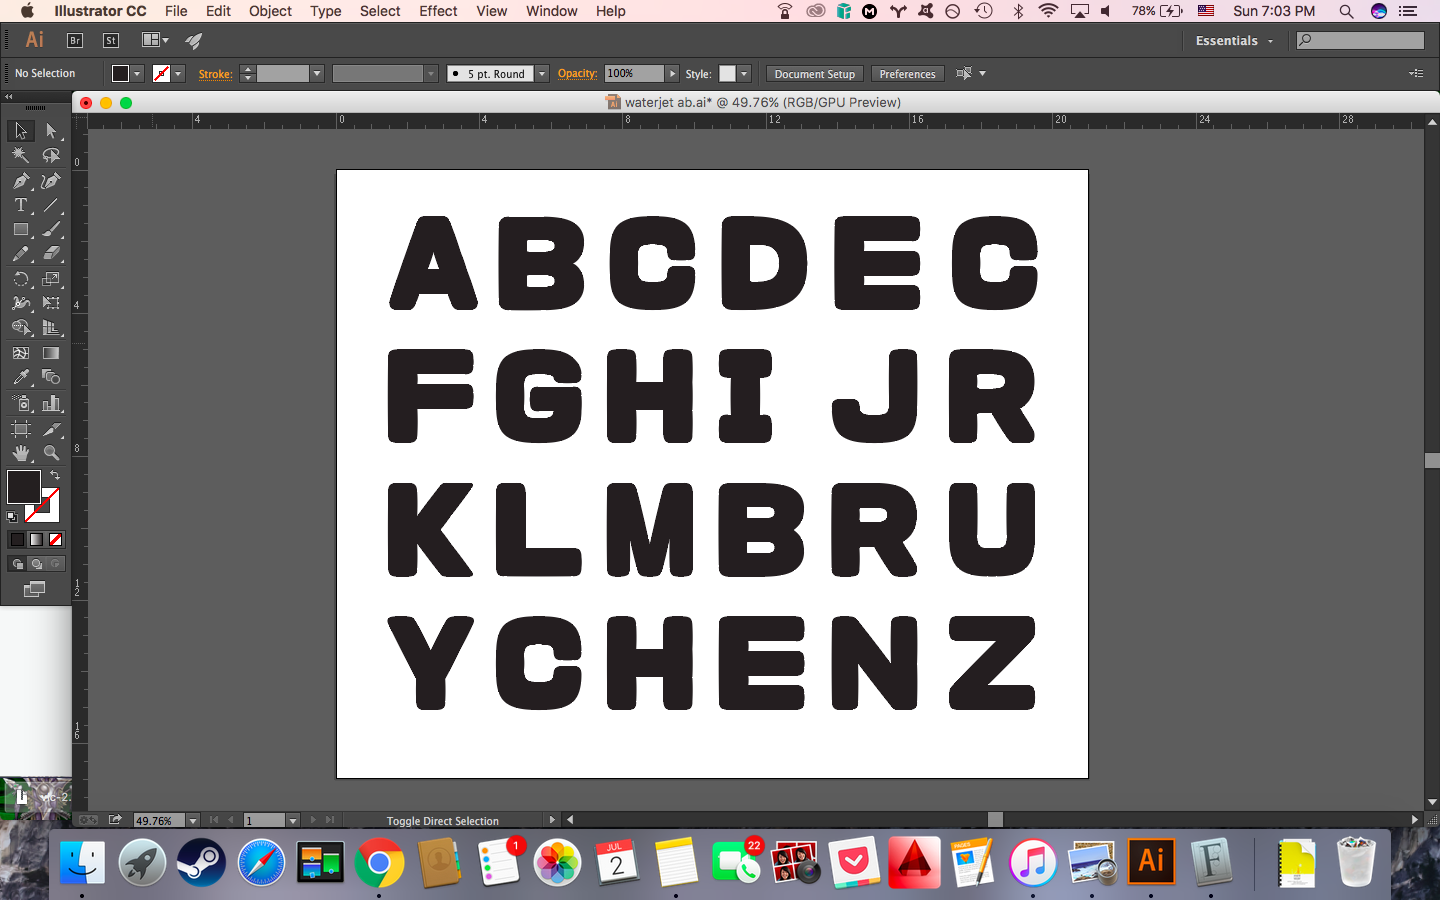Pick the Symbol Sprayer tool
The width and height of the screenshot is (1440, 900).
coord(21,403)
